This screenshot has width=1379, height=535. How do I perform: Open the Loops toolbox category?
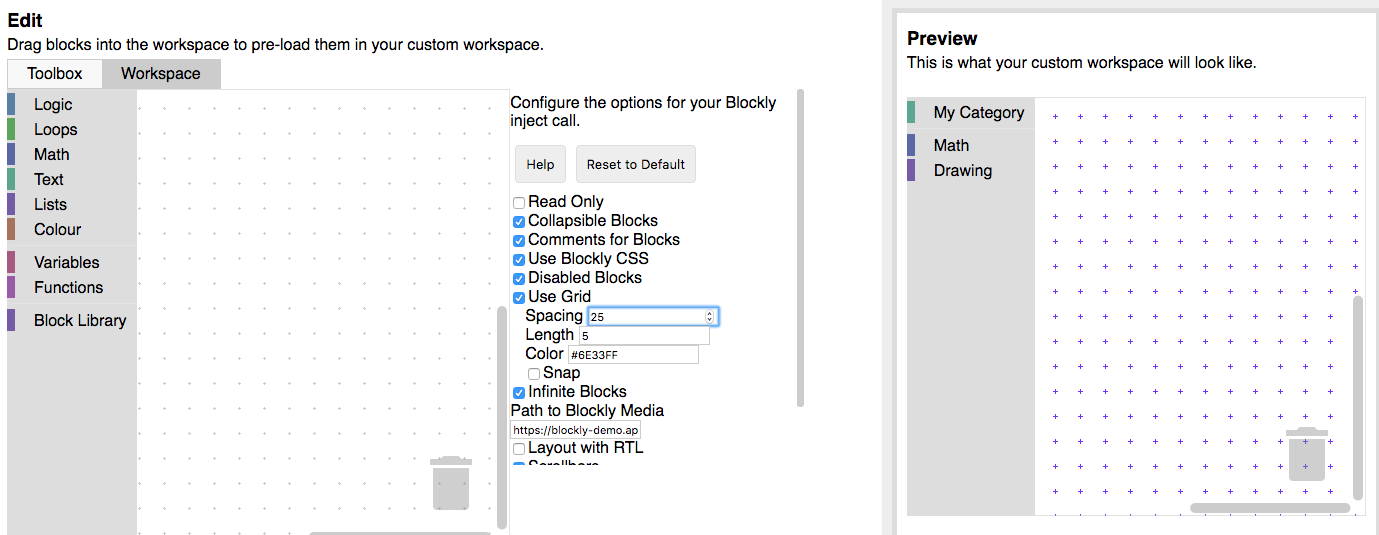[55, 129]
